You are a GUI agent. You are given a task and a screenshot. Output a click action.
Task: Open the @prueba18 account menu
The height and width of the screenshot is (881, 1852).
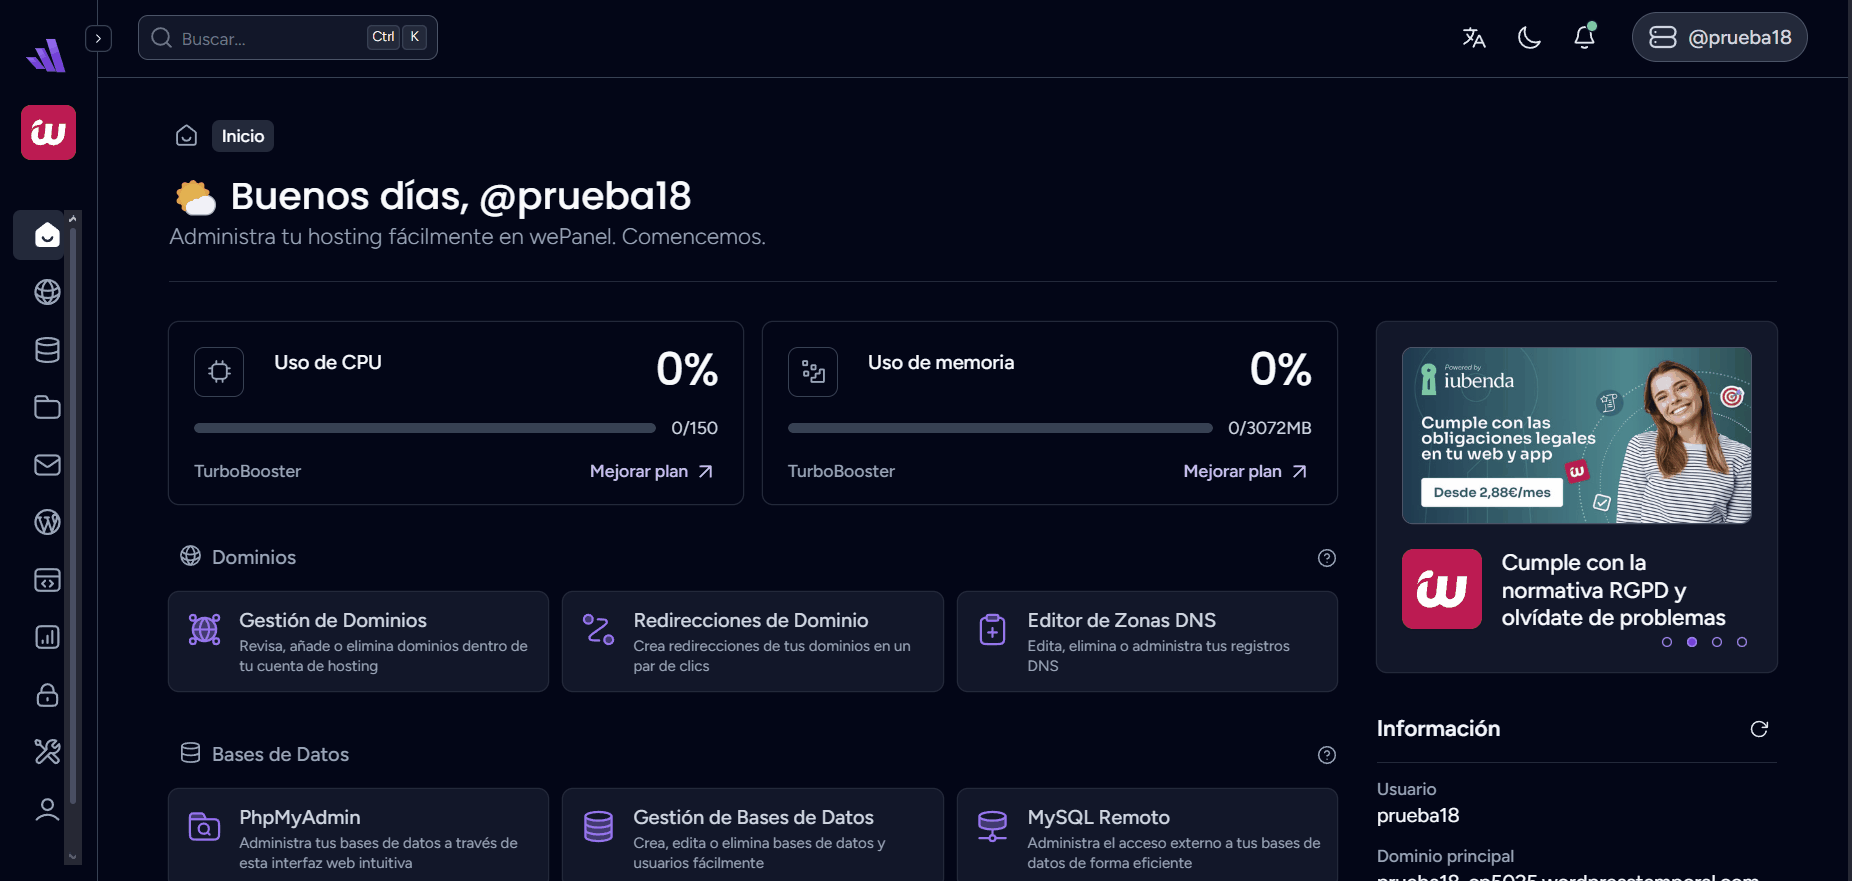pos(1719,38)
